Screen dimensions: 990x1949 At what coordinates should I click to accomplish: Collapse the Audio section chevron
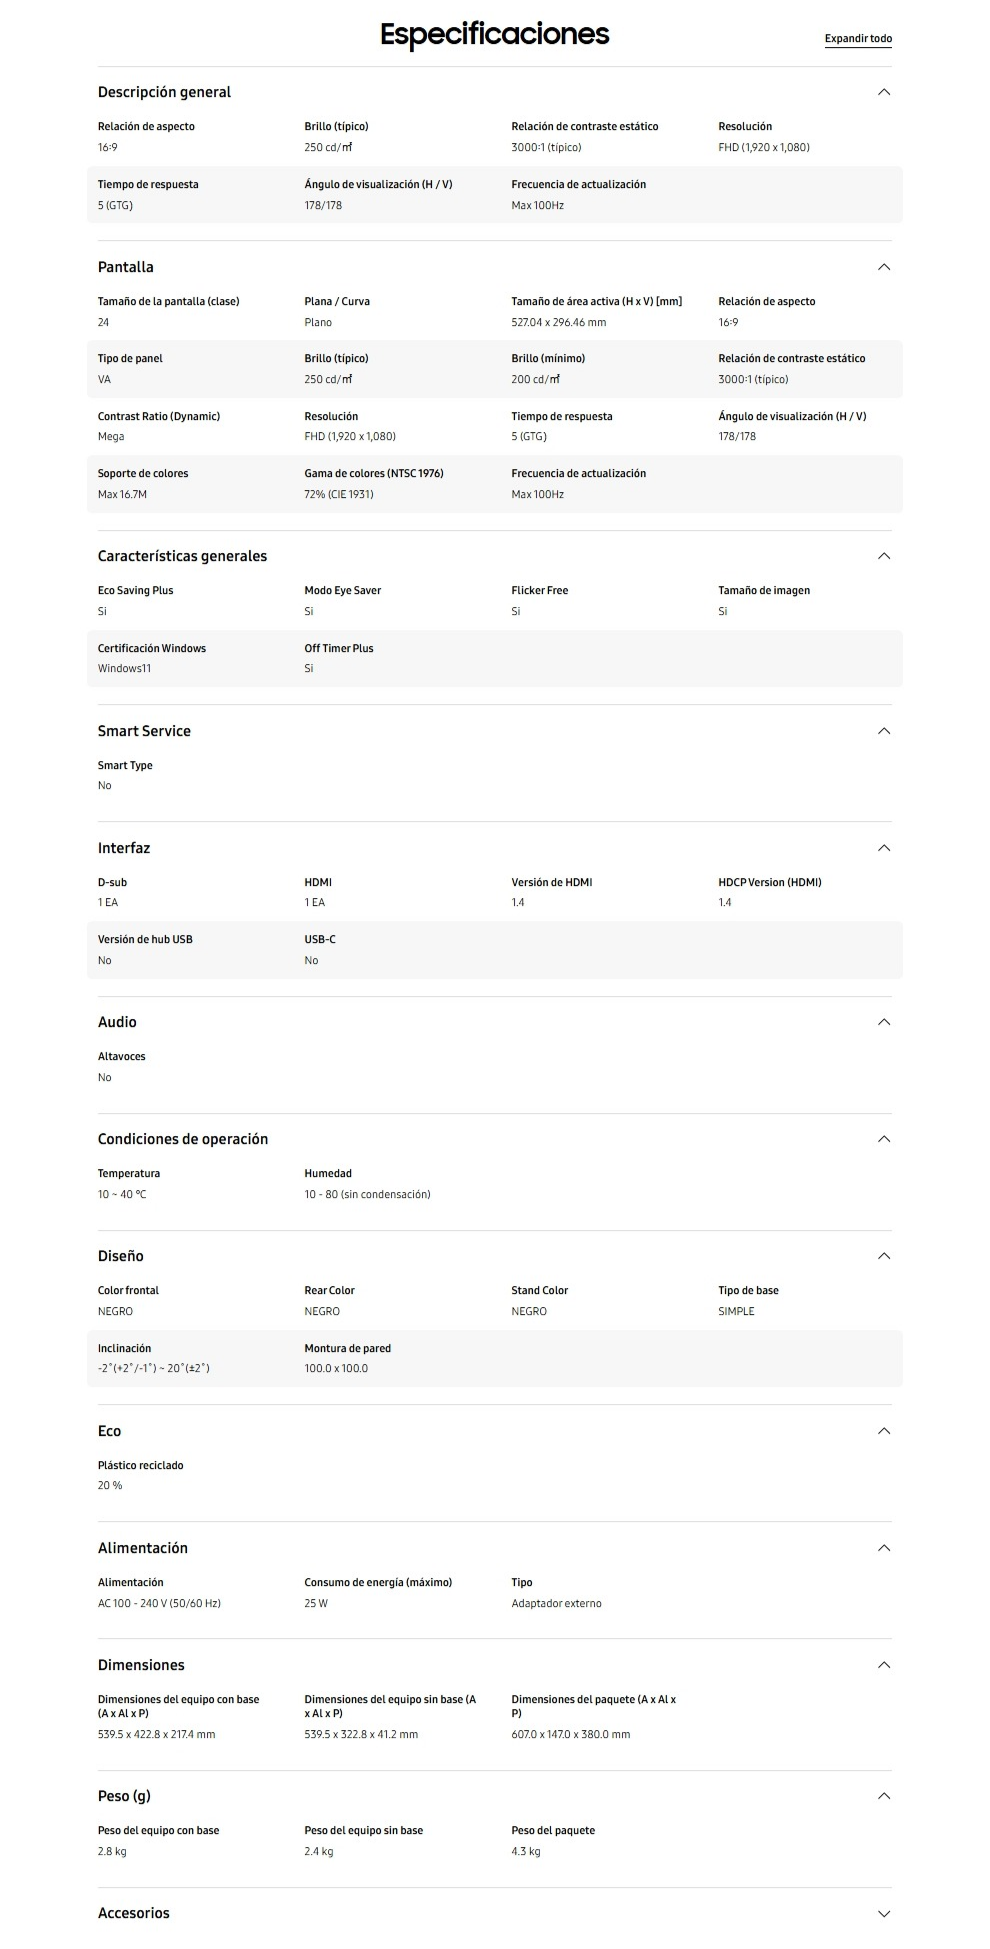pos(883,1022)
